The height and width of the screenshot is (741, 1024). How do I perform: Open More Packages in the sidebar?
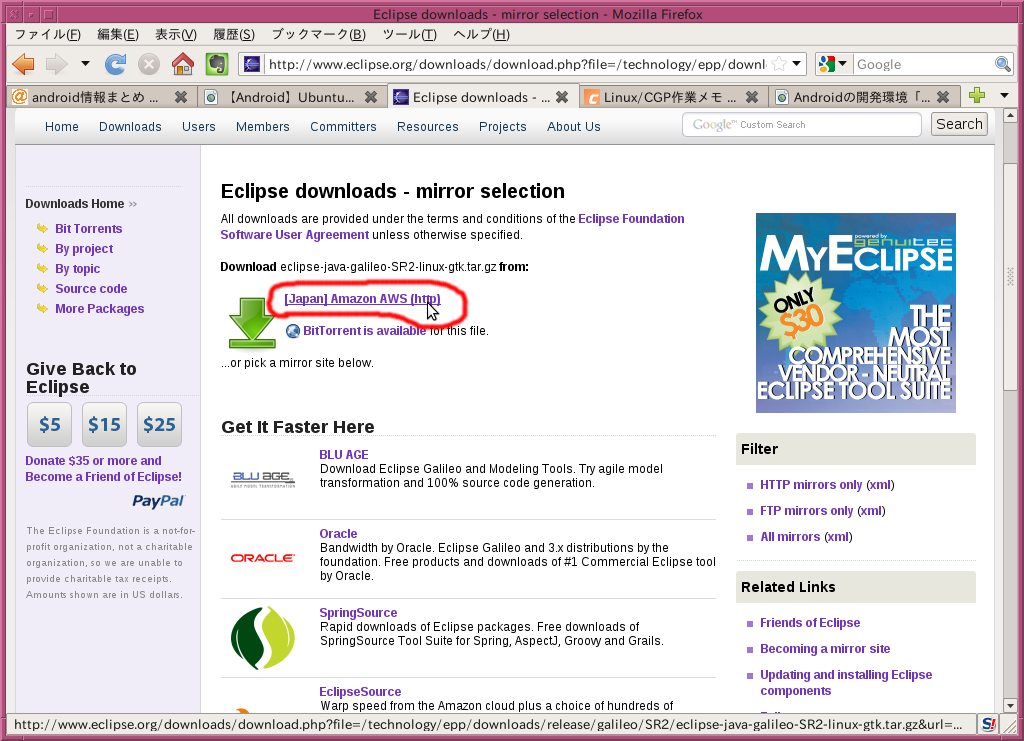100,309
